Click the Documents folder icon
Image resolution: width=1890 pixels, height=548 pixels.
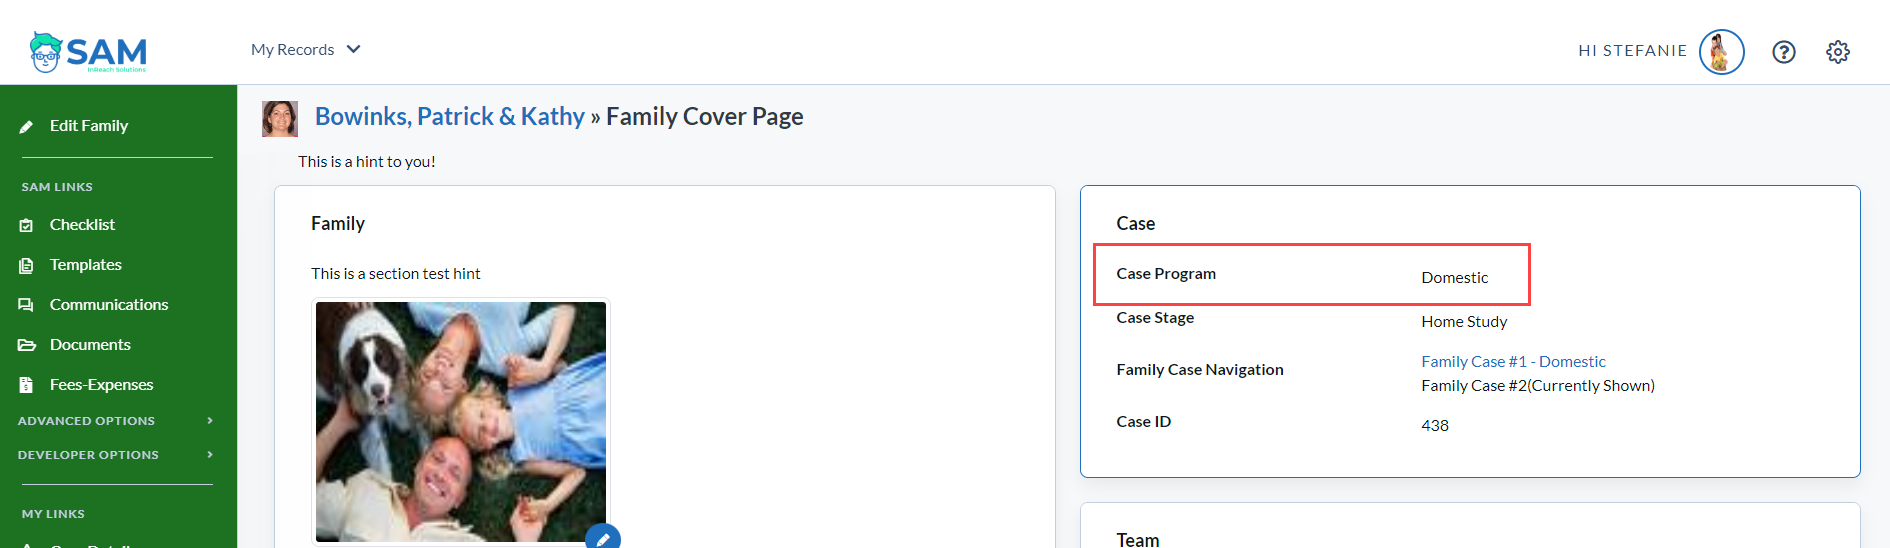(27, 345)
